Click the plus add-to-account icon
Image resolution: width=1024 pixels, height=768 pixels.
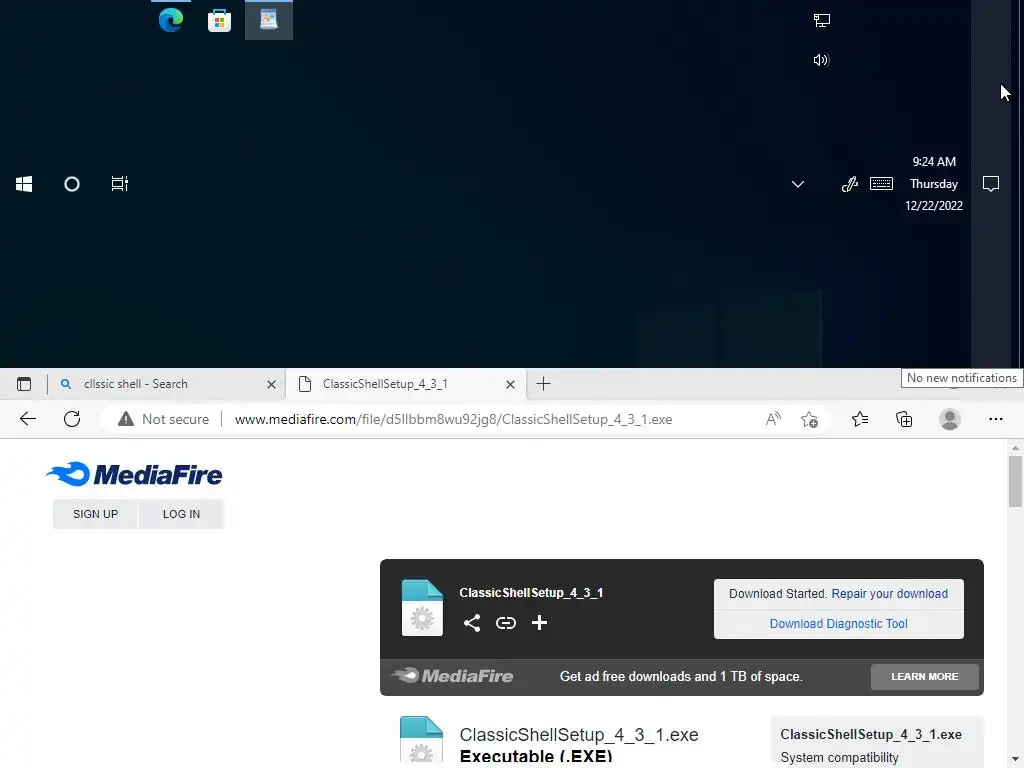pos(539,622)
